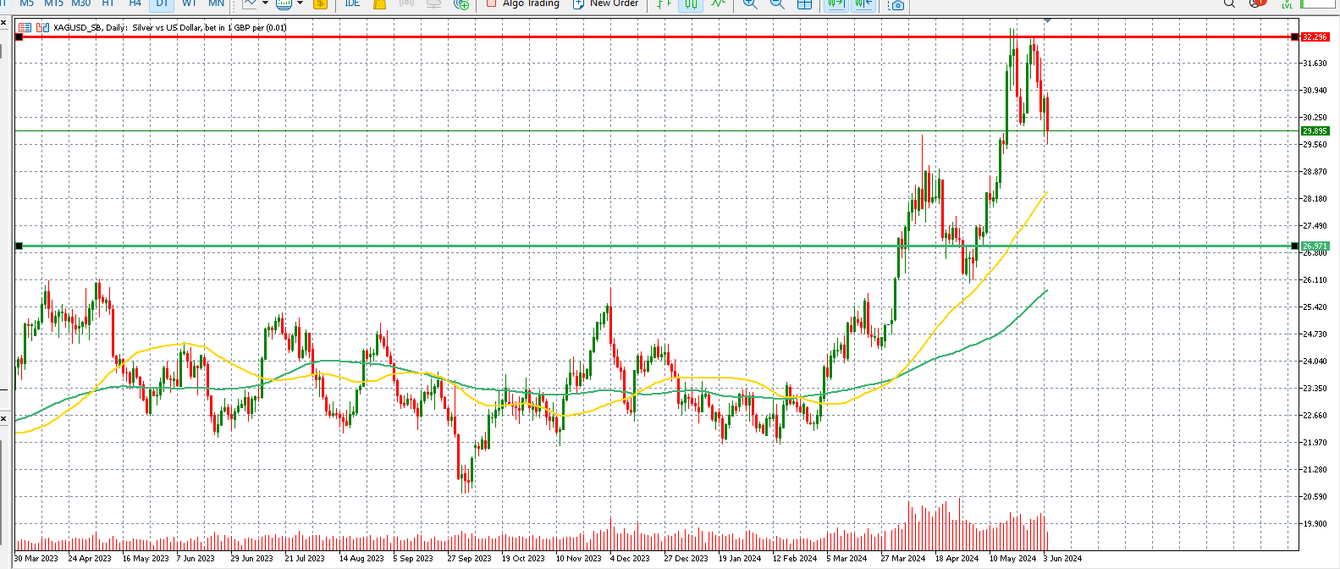
Task: Select the D1 daily timeframe
Action: click(x=161, y=3)
